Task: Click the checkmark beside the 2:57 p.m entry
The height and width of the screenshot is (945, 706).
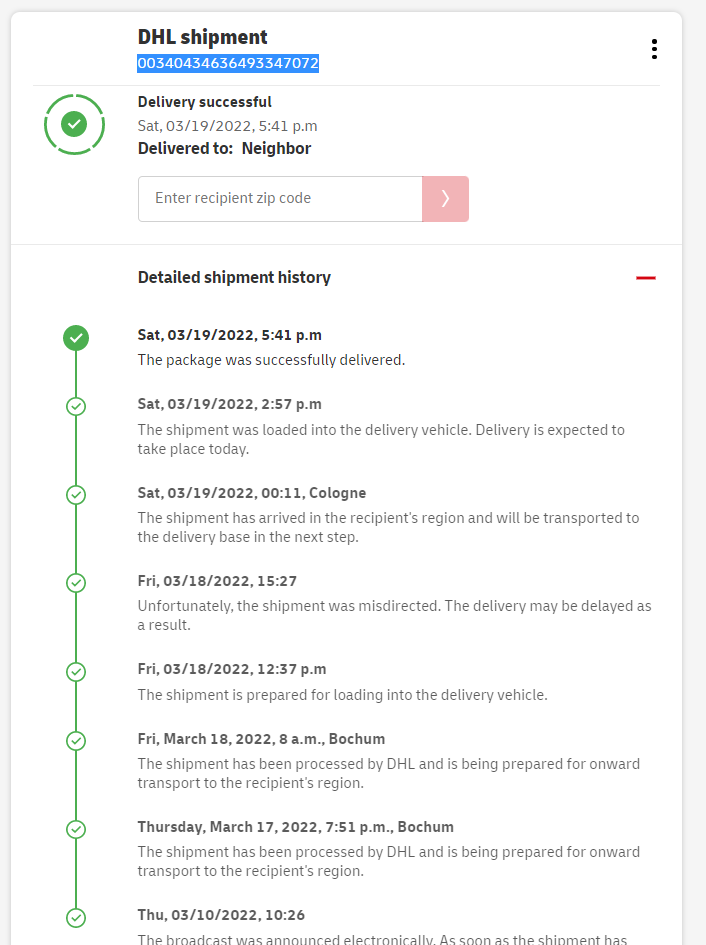Action: pos(76,406)
